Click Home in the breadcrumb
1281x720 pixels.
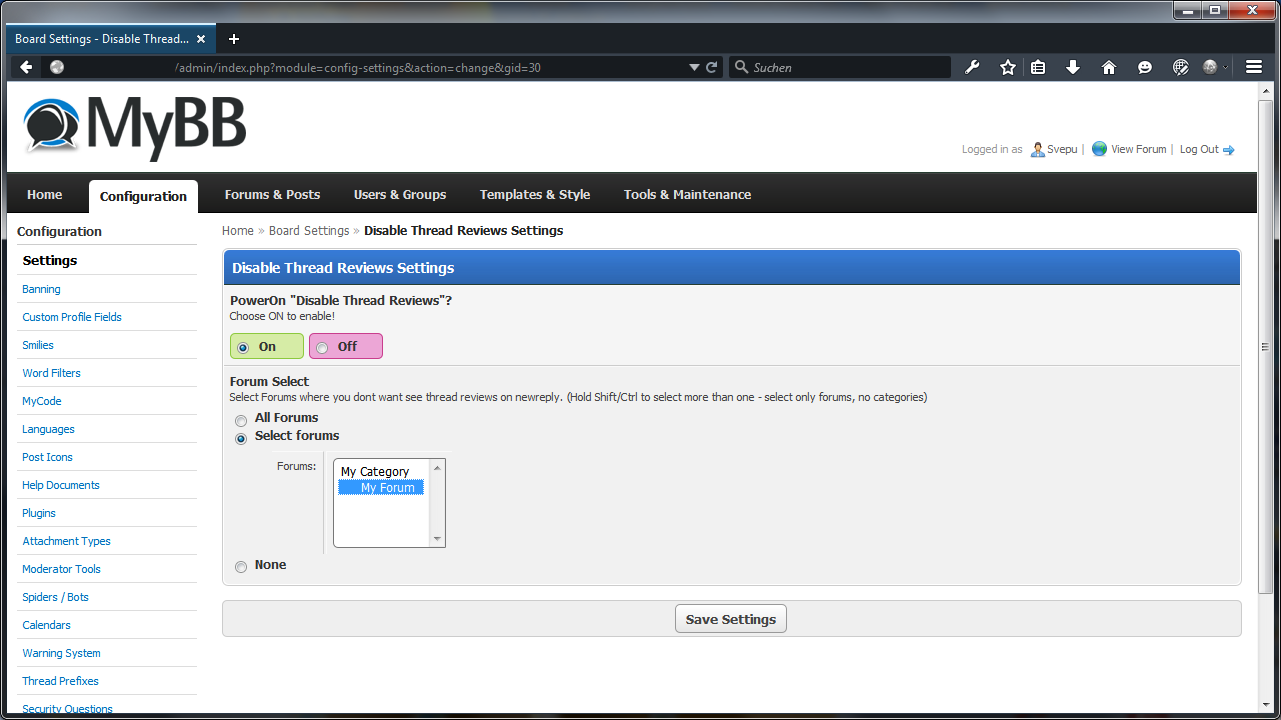coord(238,230)
